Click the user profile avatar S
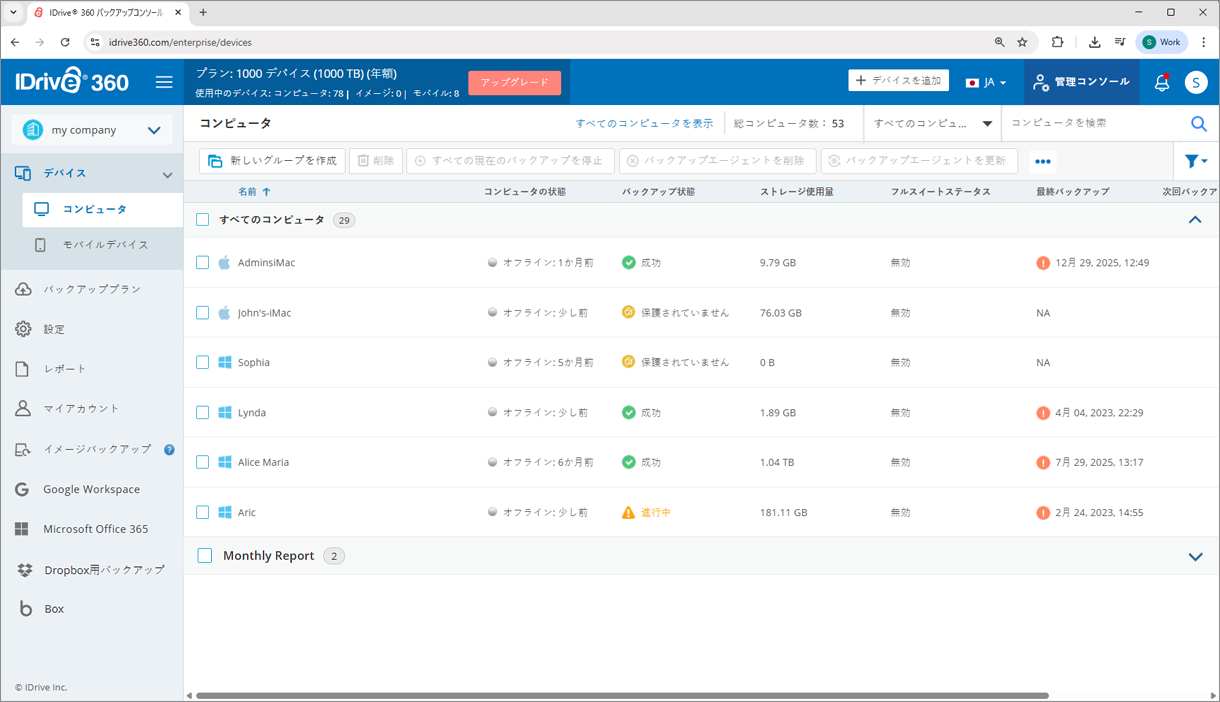The width and height of the screenshot is (1220, 702). click(1196, 83)
